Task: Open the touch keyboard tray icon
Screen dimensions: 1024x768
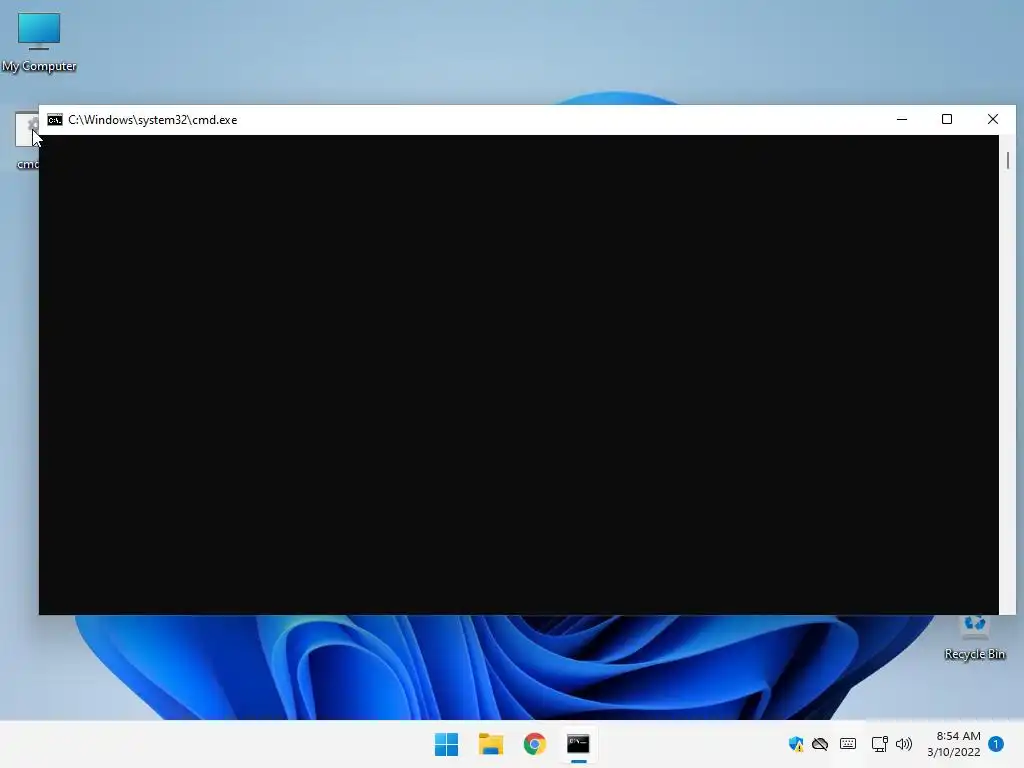Action: click(848, 744)
